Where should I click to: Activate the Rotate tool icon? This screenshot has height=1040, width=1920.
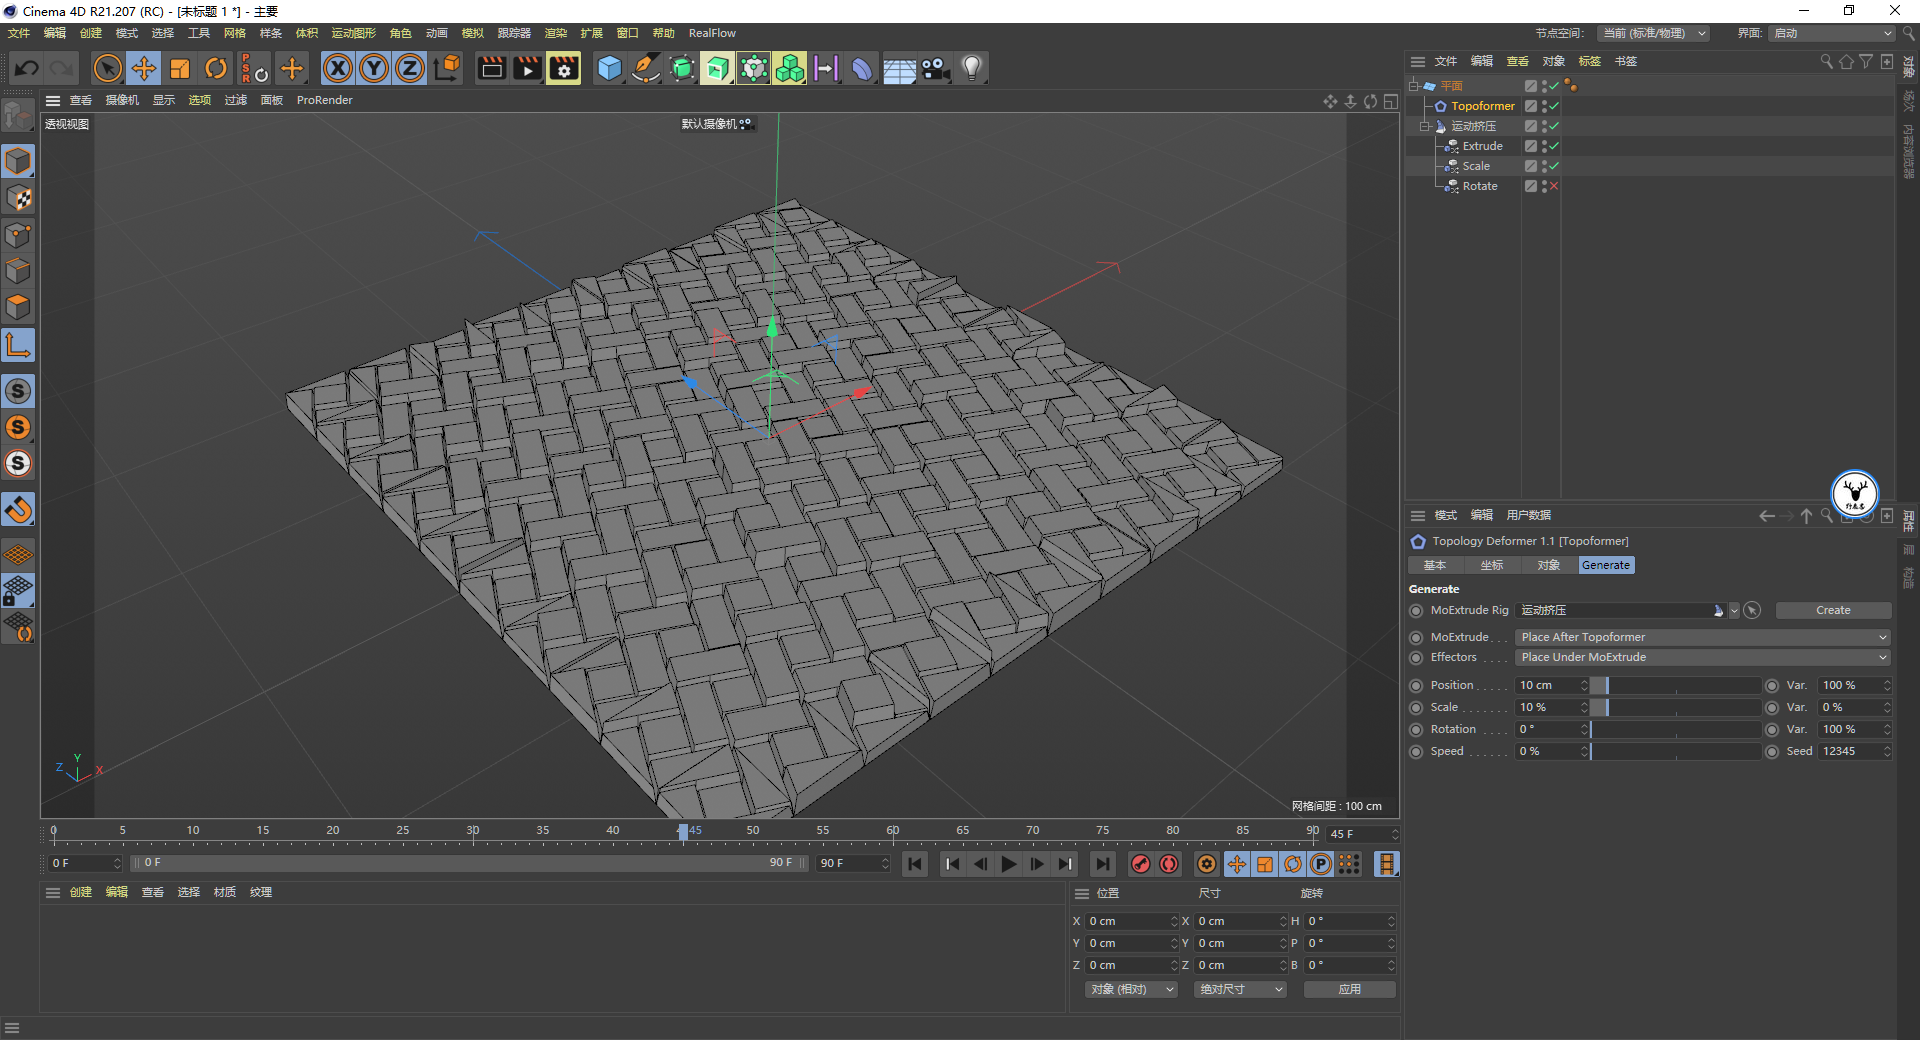click(216, 68)
